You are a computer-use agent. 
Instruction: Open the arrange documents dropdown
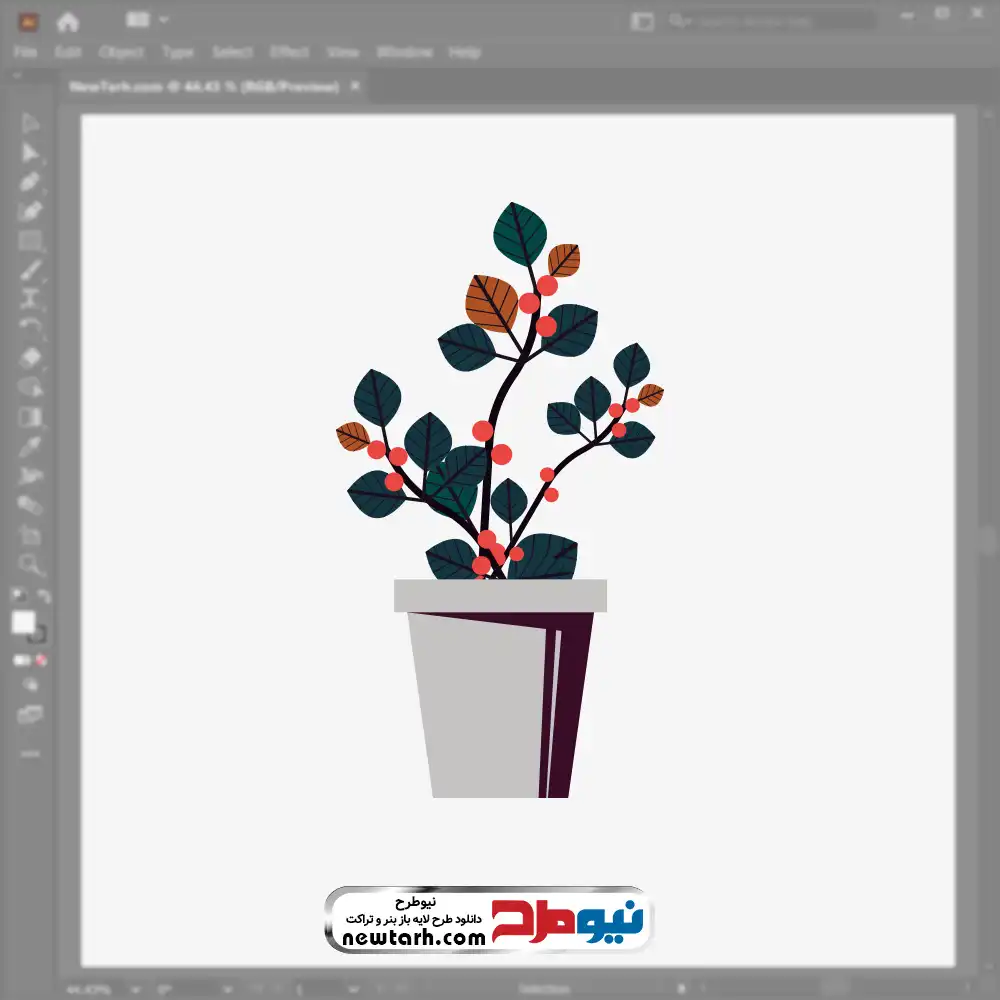[150, 20]
